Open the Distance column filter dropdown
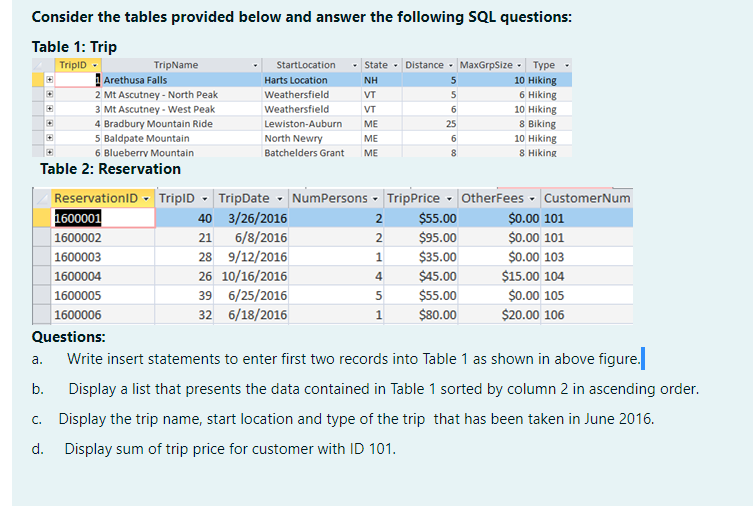The height and width of the screenshot is (506, 753). coord(450,65)
